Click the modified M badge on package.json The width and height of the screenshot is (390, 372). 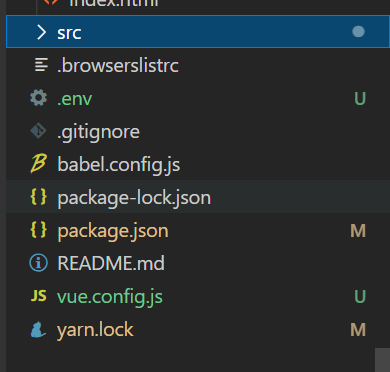(x=358, y=231)
